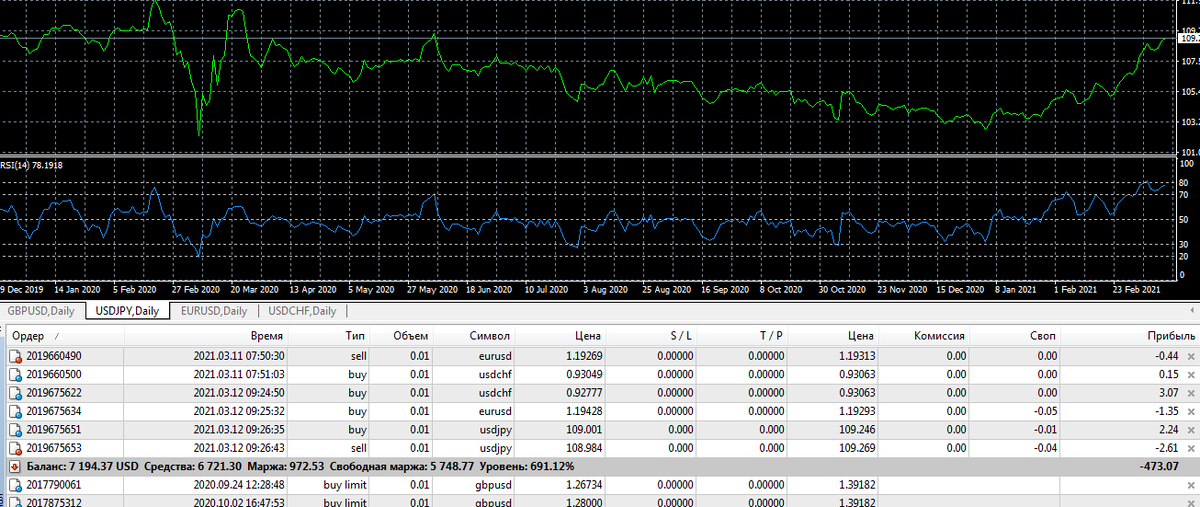1200x507 pixels.
Task: Select order number 2019675622
Action: point(54,393)
